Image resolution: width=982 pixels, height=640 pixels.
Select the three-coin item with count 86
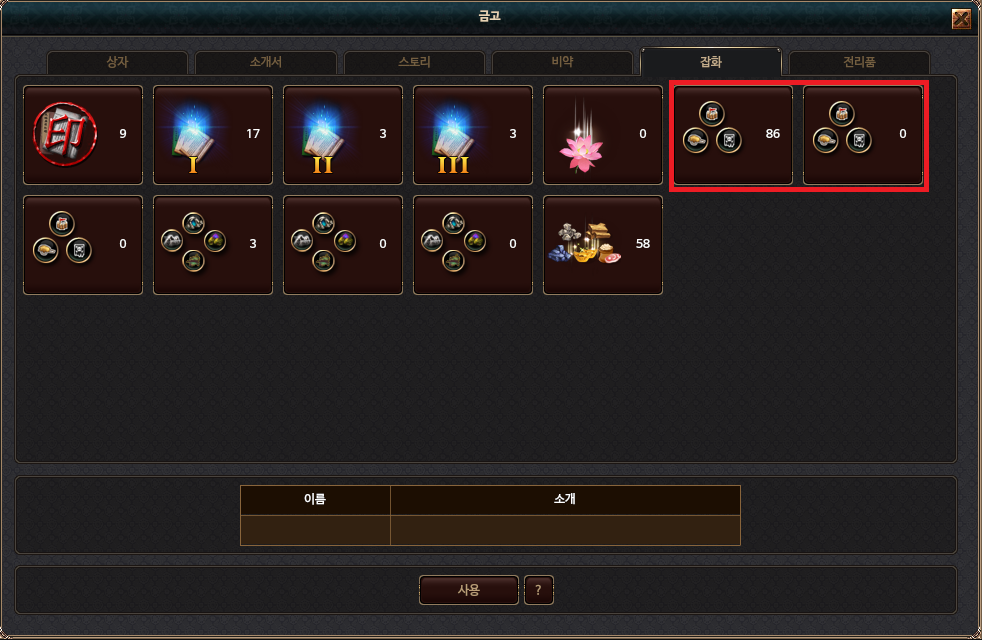[x=733, y=135]
